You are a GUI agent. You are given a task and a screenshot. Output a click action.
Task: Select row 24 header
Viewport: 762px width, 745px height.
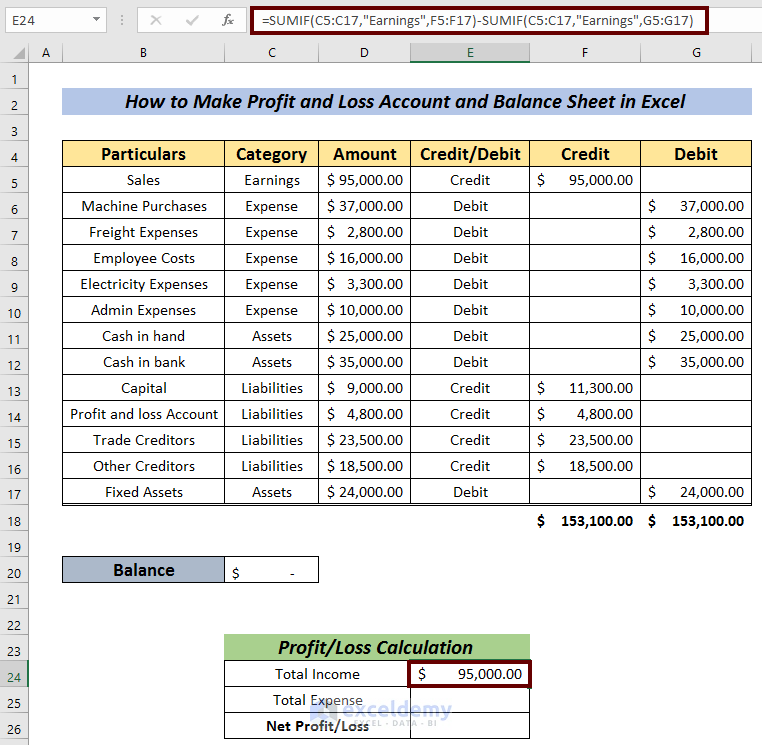pos(14,674)
